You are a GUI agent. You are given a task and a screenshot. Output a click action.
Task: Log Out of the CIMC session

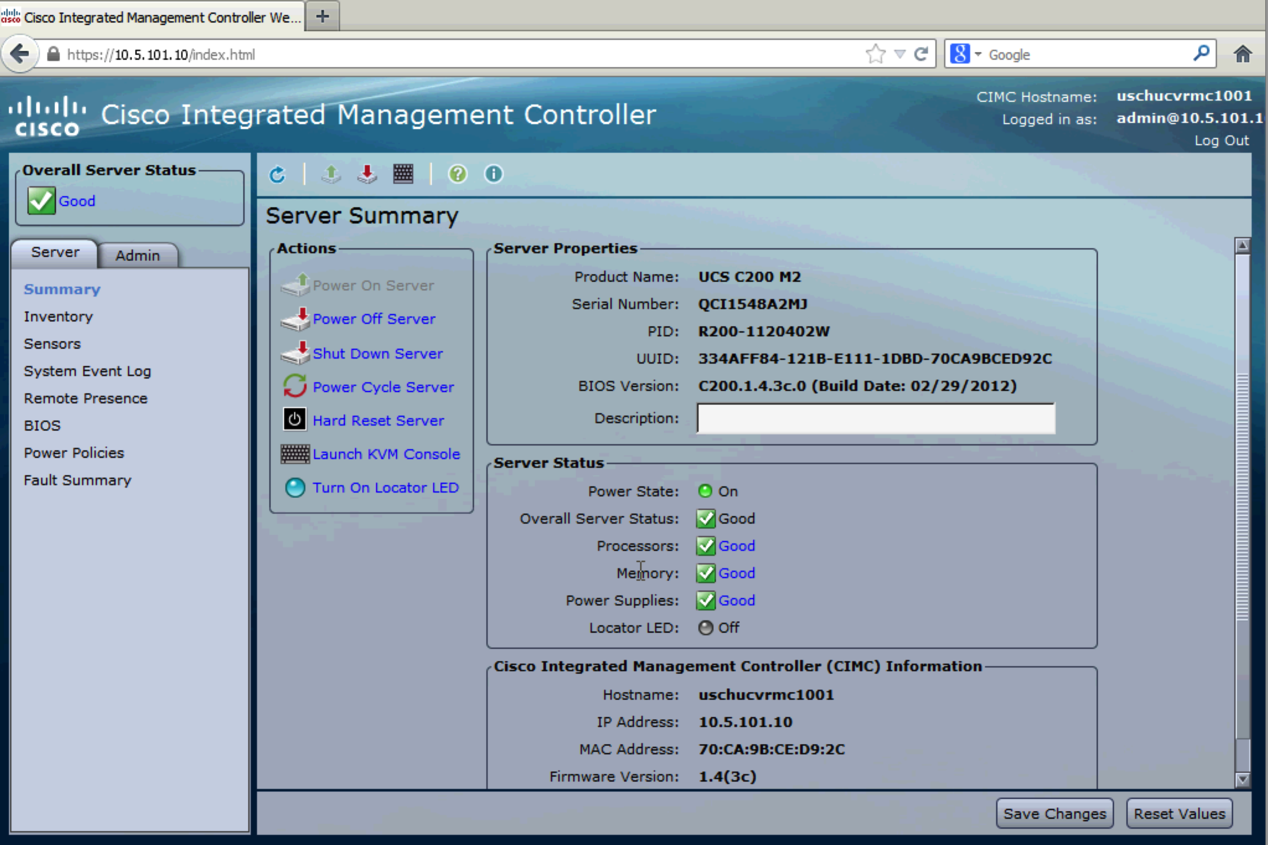[1221, 140]
